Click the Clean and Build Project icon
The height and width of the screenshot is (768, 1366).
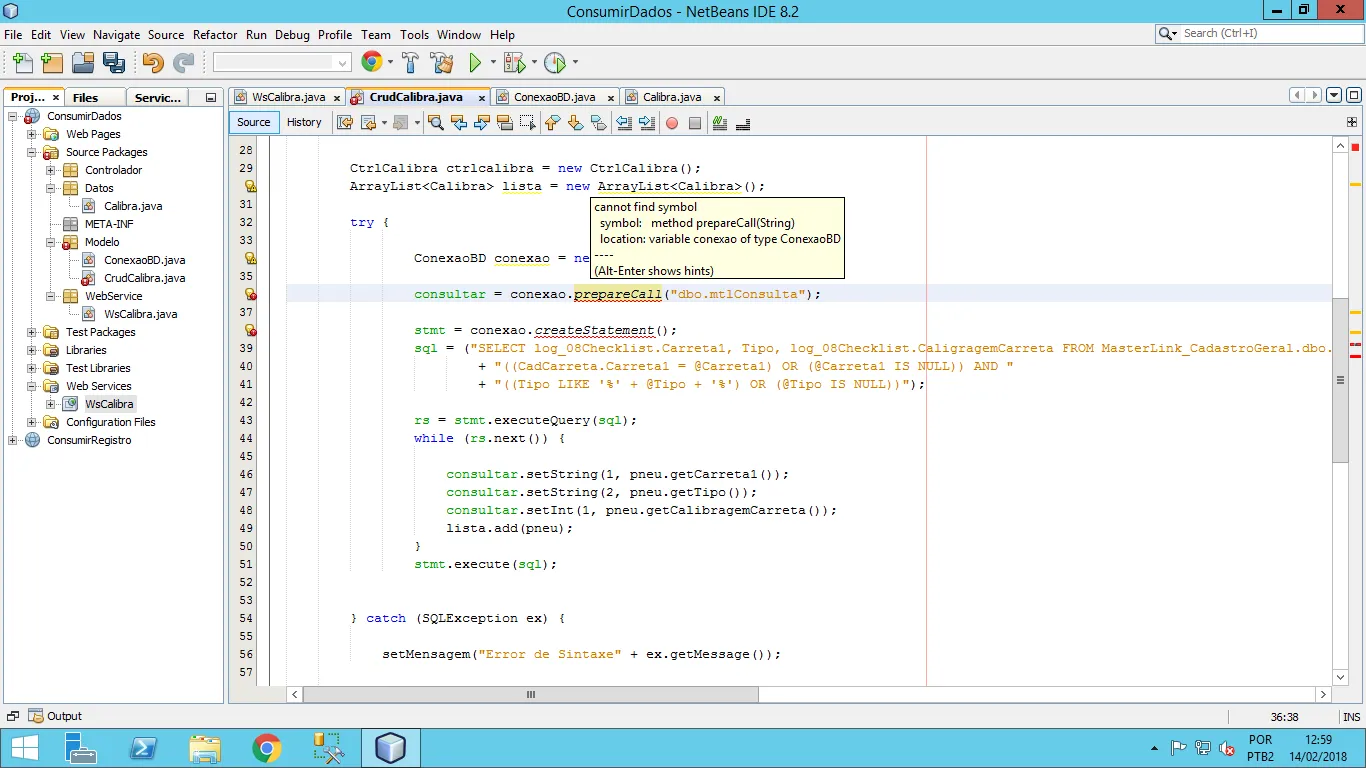[443, 63]
